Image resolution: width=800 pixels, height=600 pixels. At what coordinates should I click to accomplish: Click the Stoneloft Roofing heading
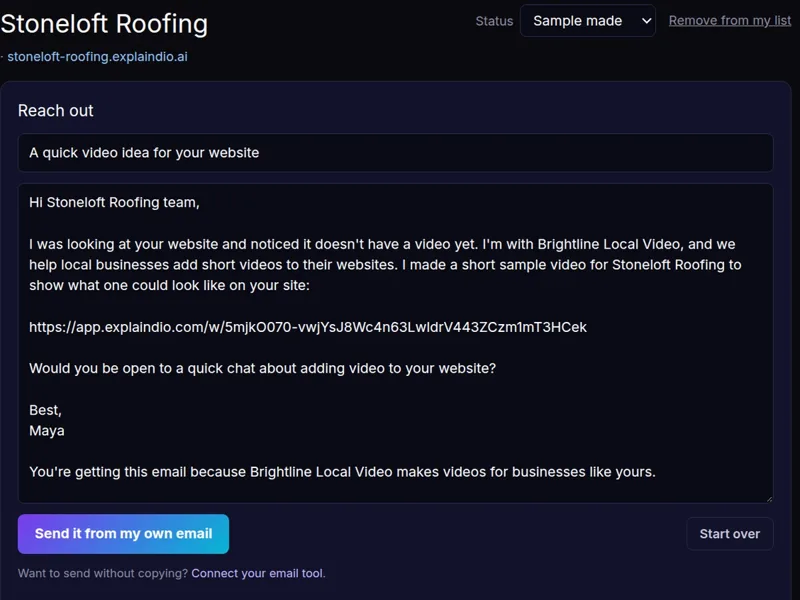point(104,24)
